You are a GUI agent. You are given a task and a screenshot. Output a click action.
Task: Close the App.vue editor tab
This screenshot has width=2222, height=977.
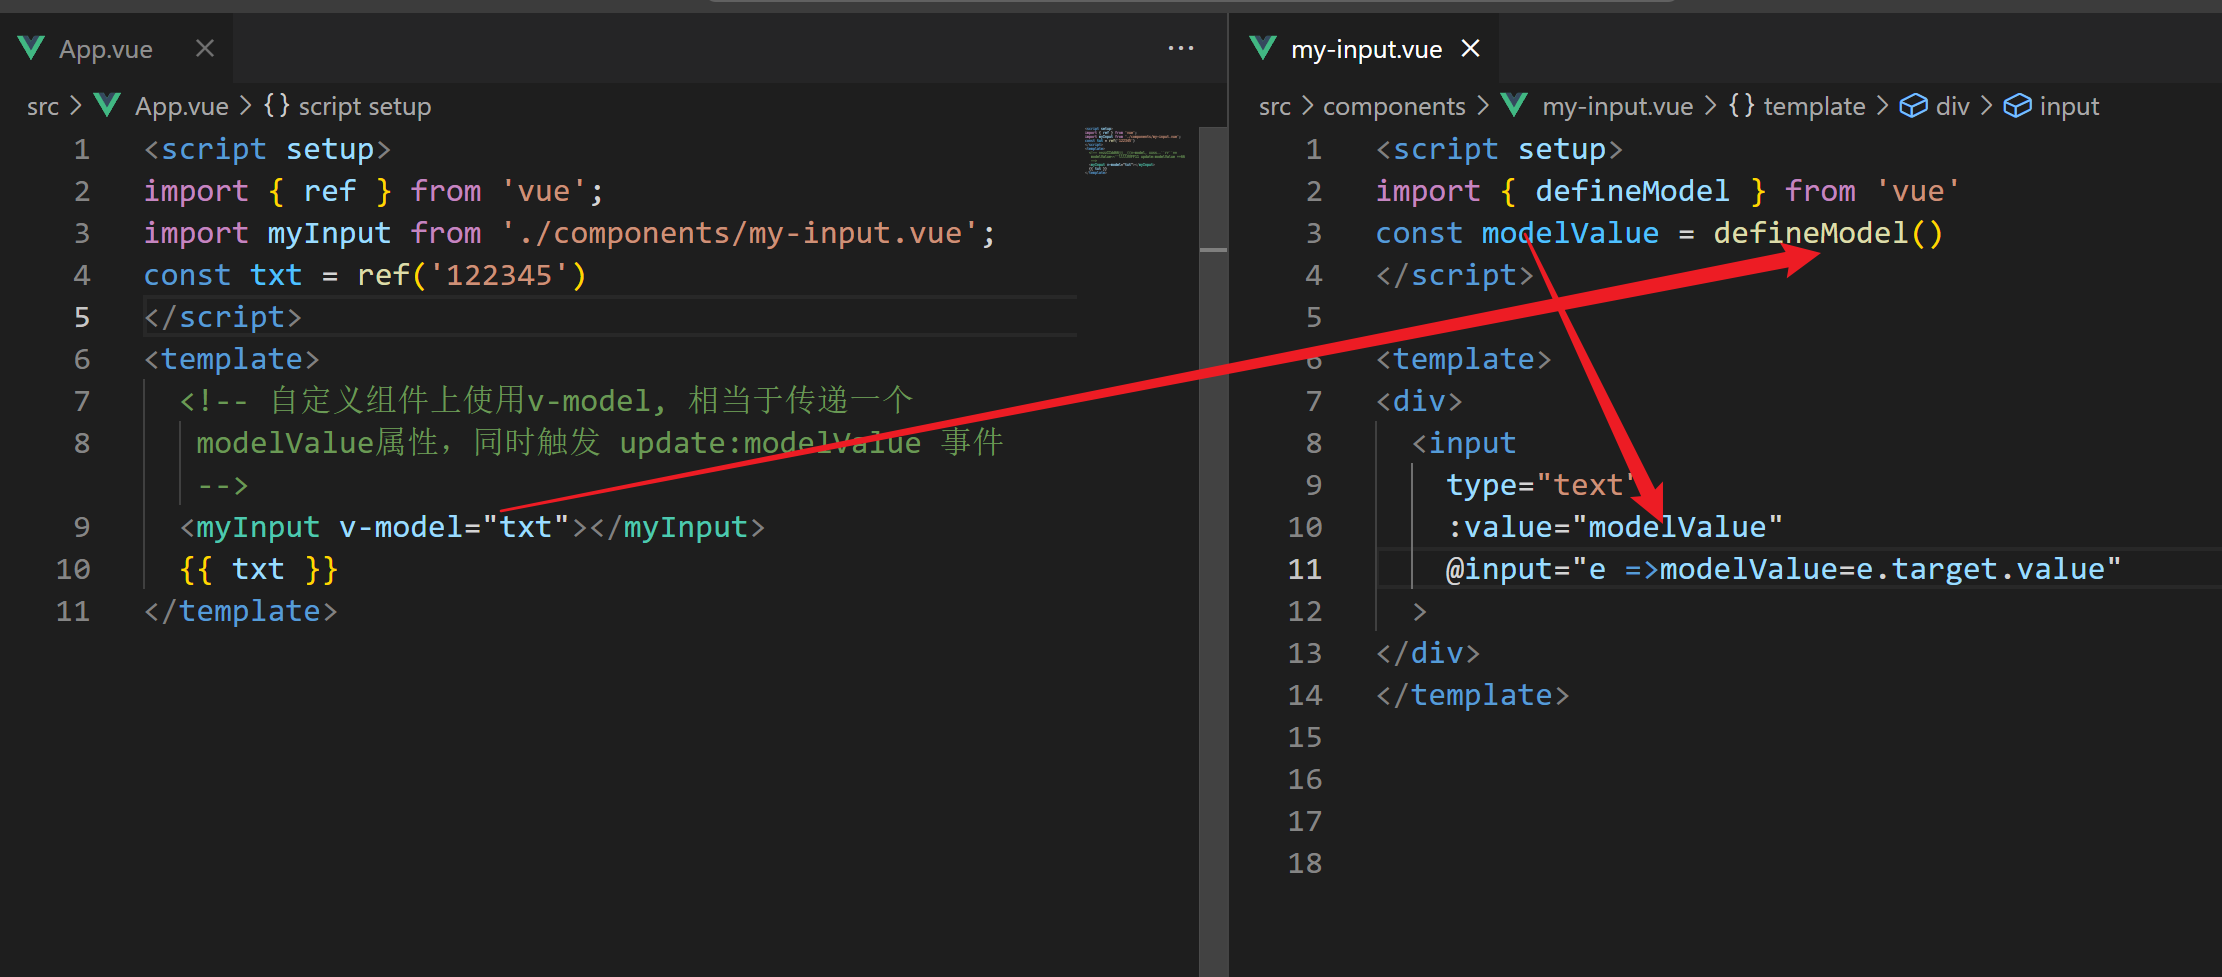(x=205, y=48)
